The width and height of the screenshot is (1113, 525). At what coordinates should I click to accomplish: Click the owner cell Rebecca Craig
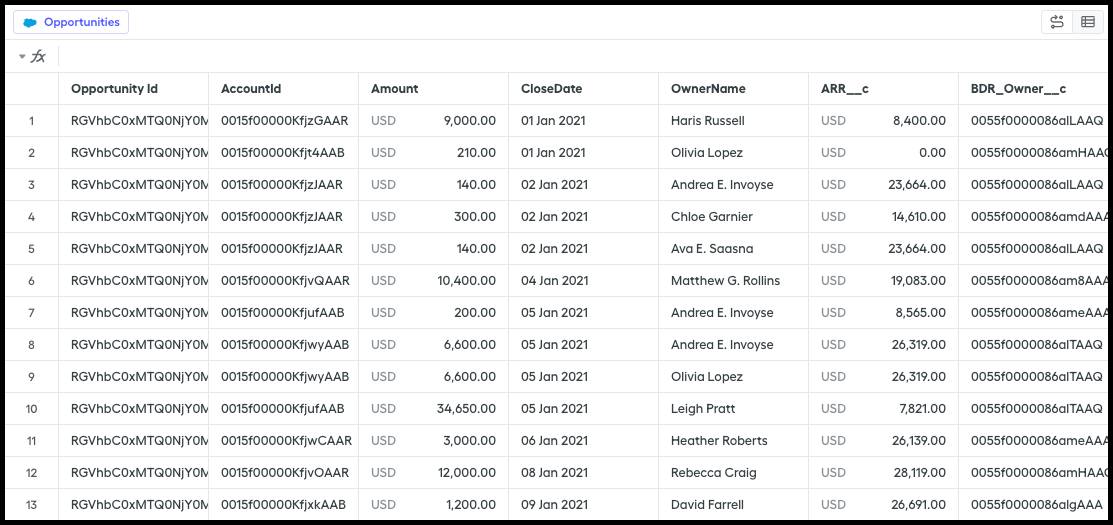coord(734,472)
